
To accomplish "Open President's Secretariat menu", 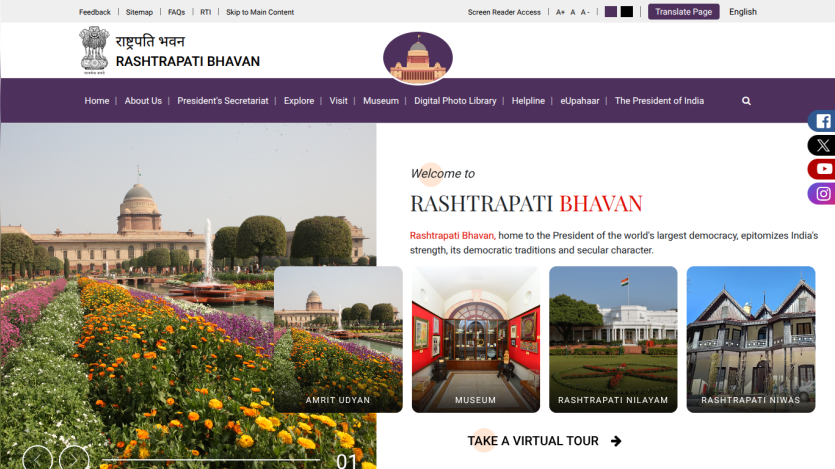I will point(223,101).
